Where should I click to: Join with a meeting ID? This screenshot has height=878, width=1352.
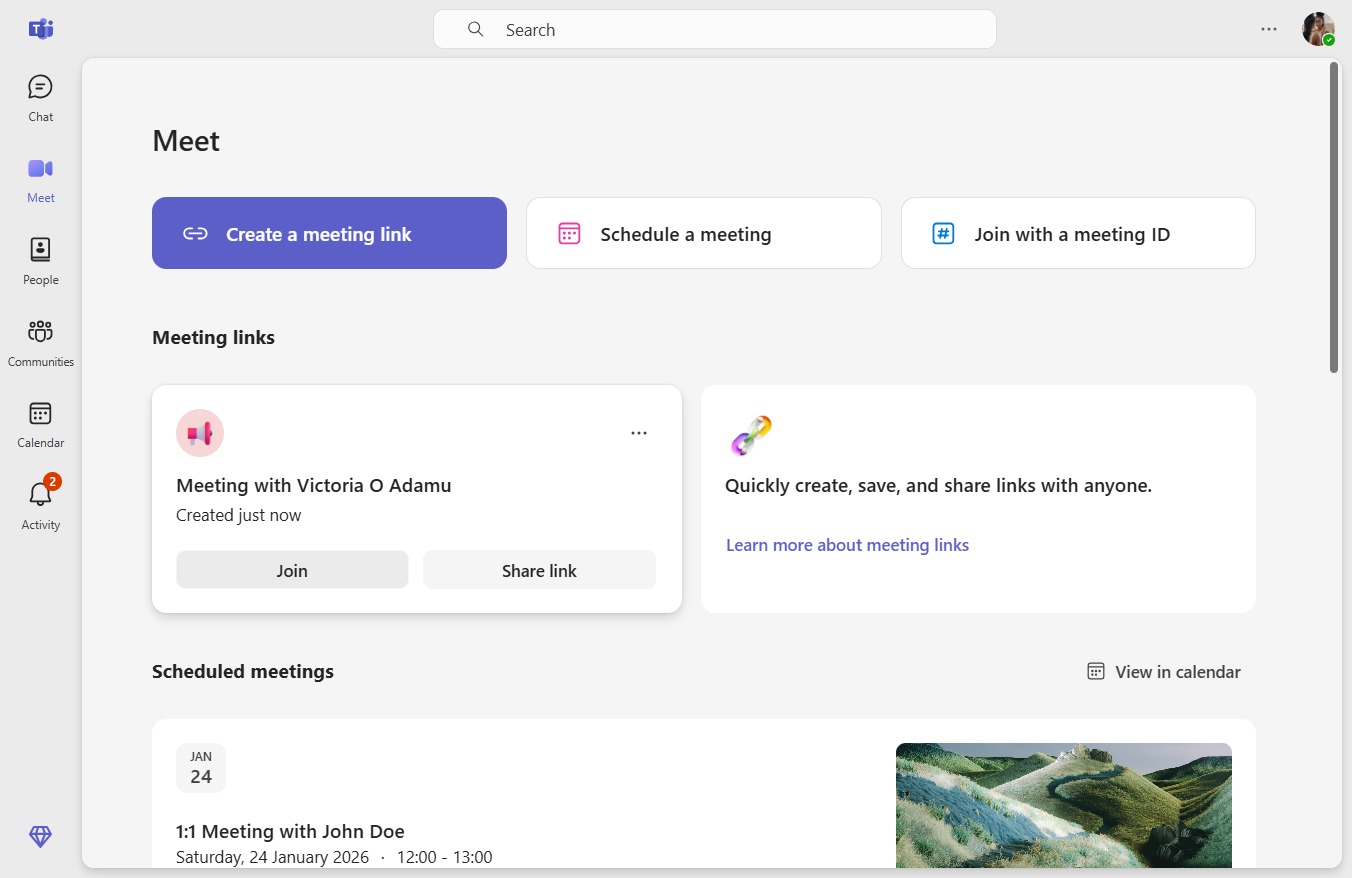[x=1078, y=233]
